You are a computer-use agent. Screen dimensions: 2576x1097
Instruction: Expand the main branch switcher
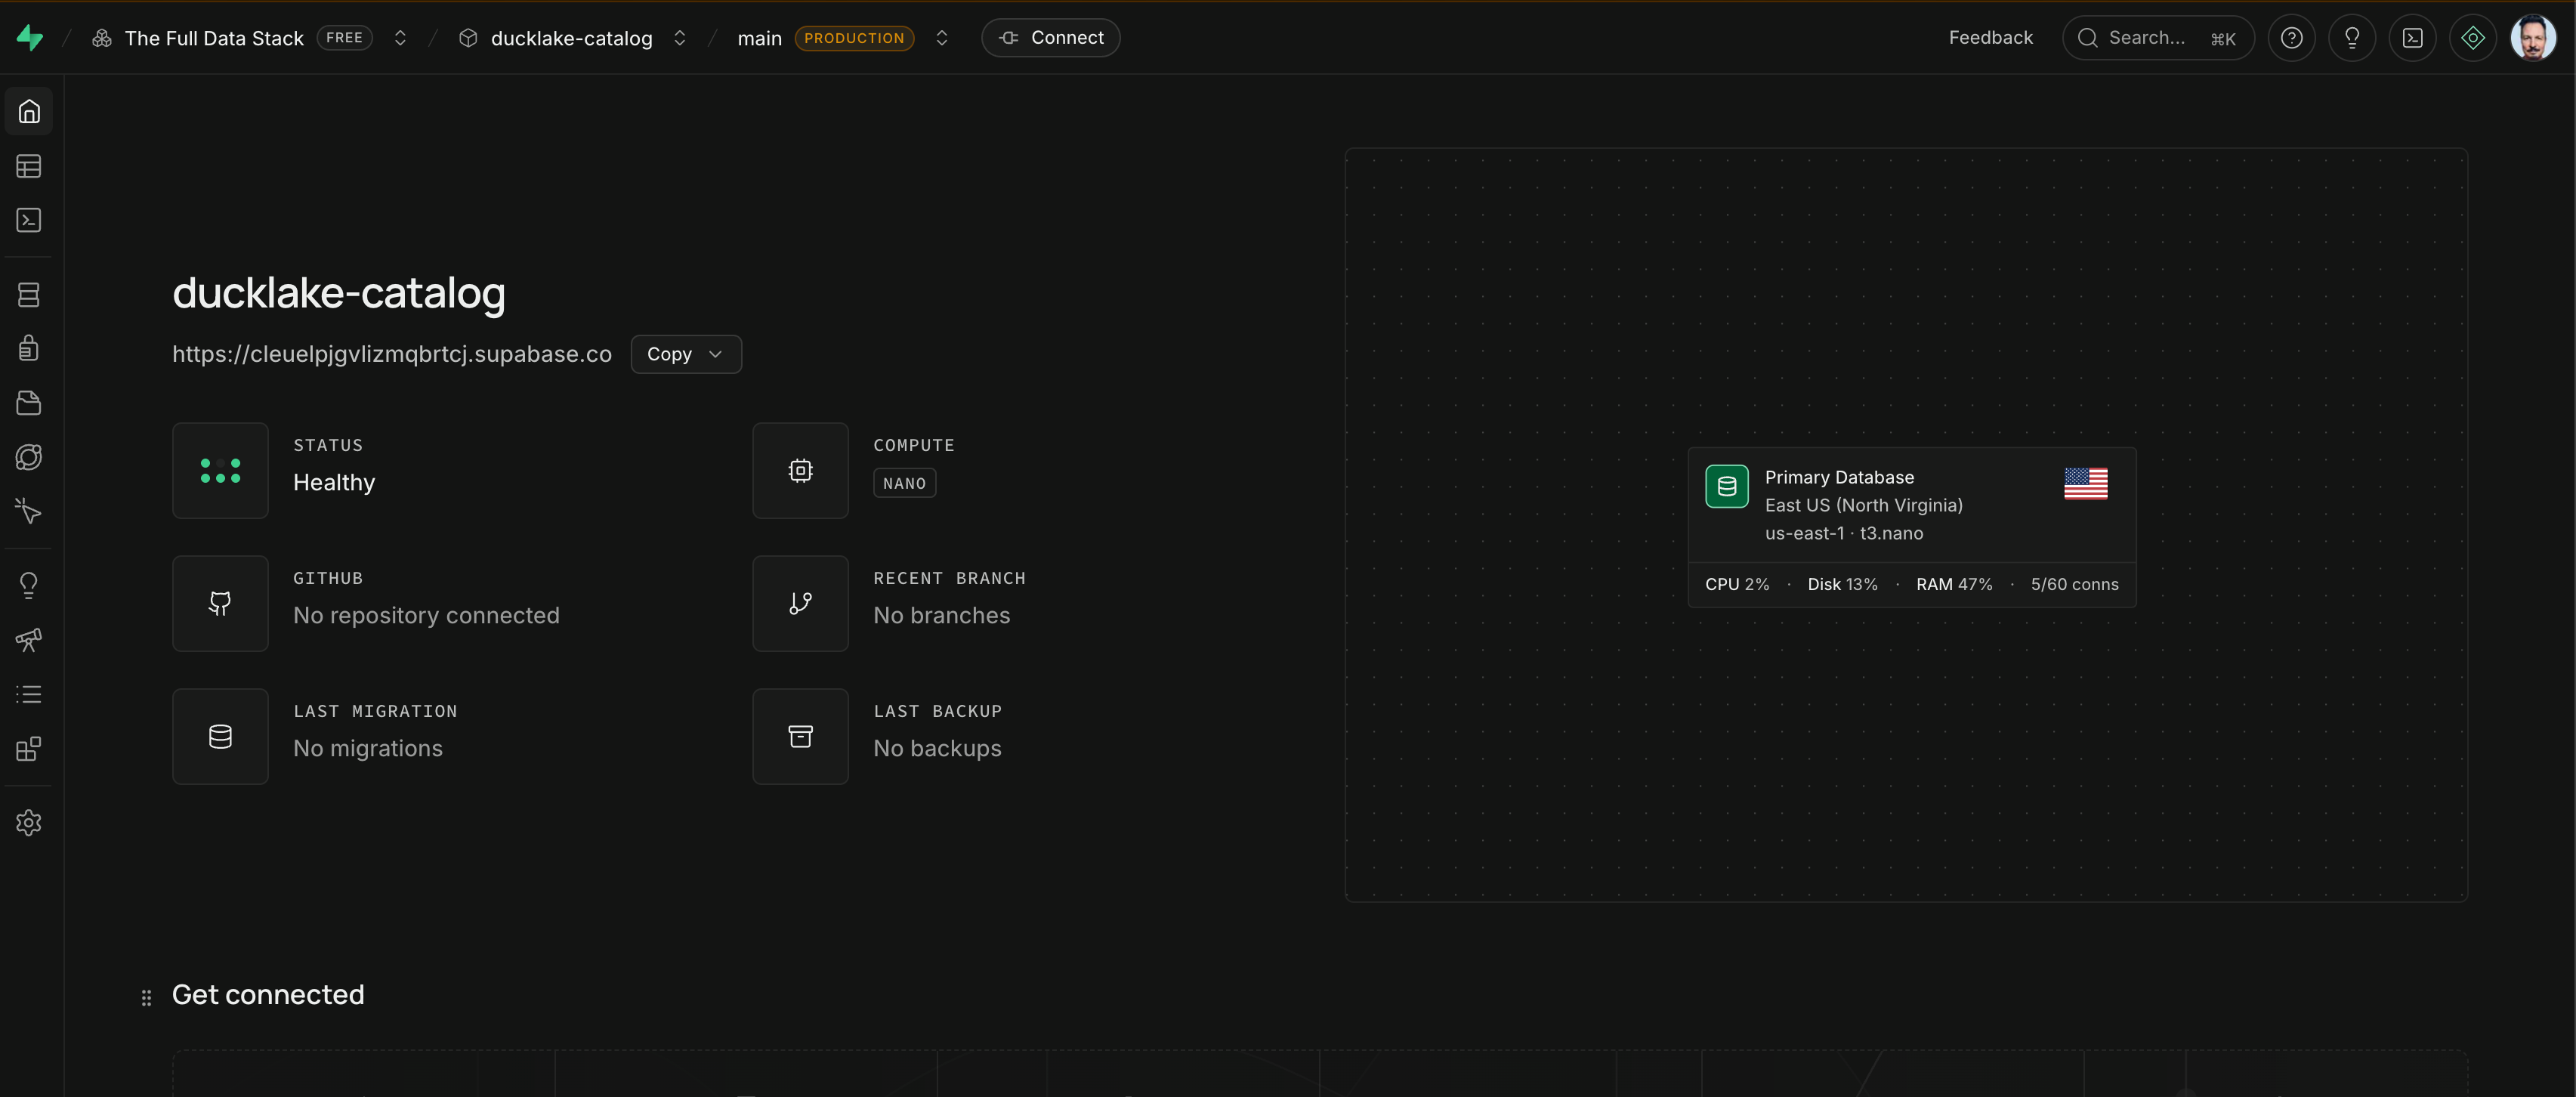coord(942,38)
